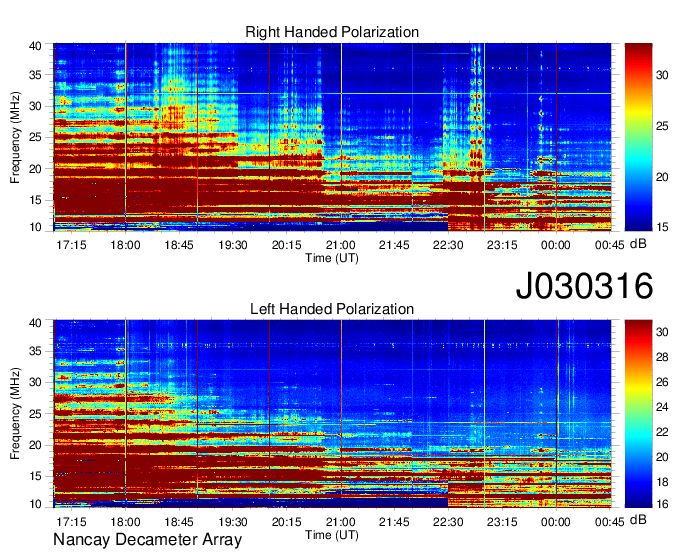Click 00:00 on the top time axis
The width and height of the screenshot is (680, 552).
(x=556, y=245)
